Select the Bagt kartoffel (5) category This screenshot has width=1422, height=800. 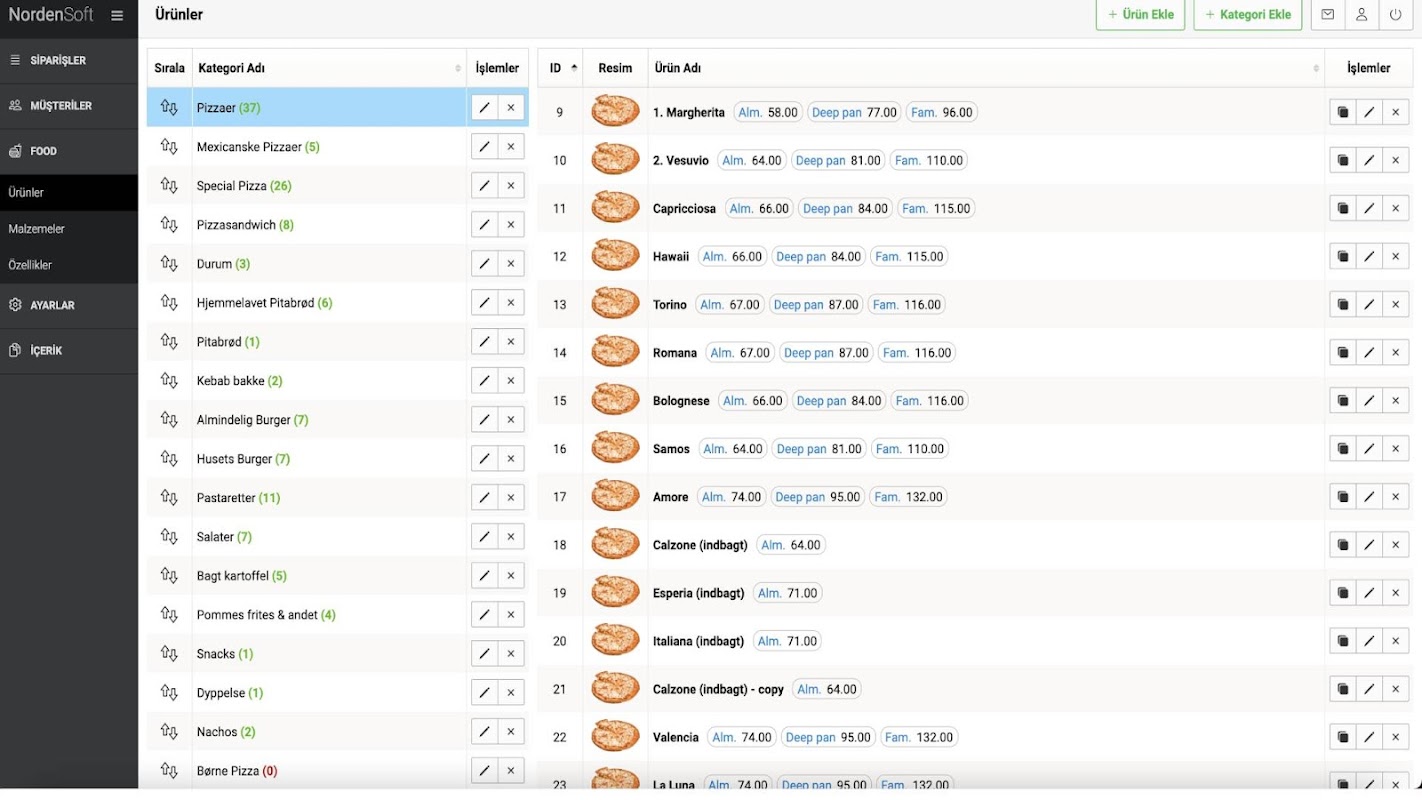(241, 576)
